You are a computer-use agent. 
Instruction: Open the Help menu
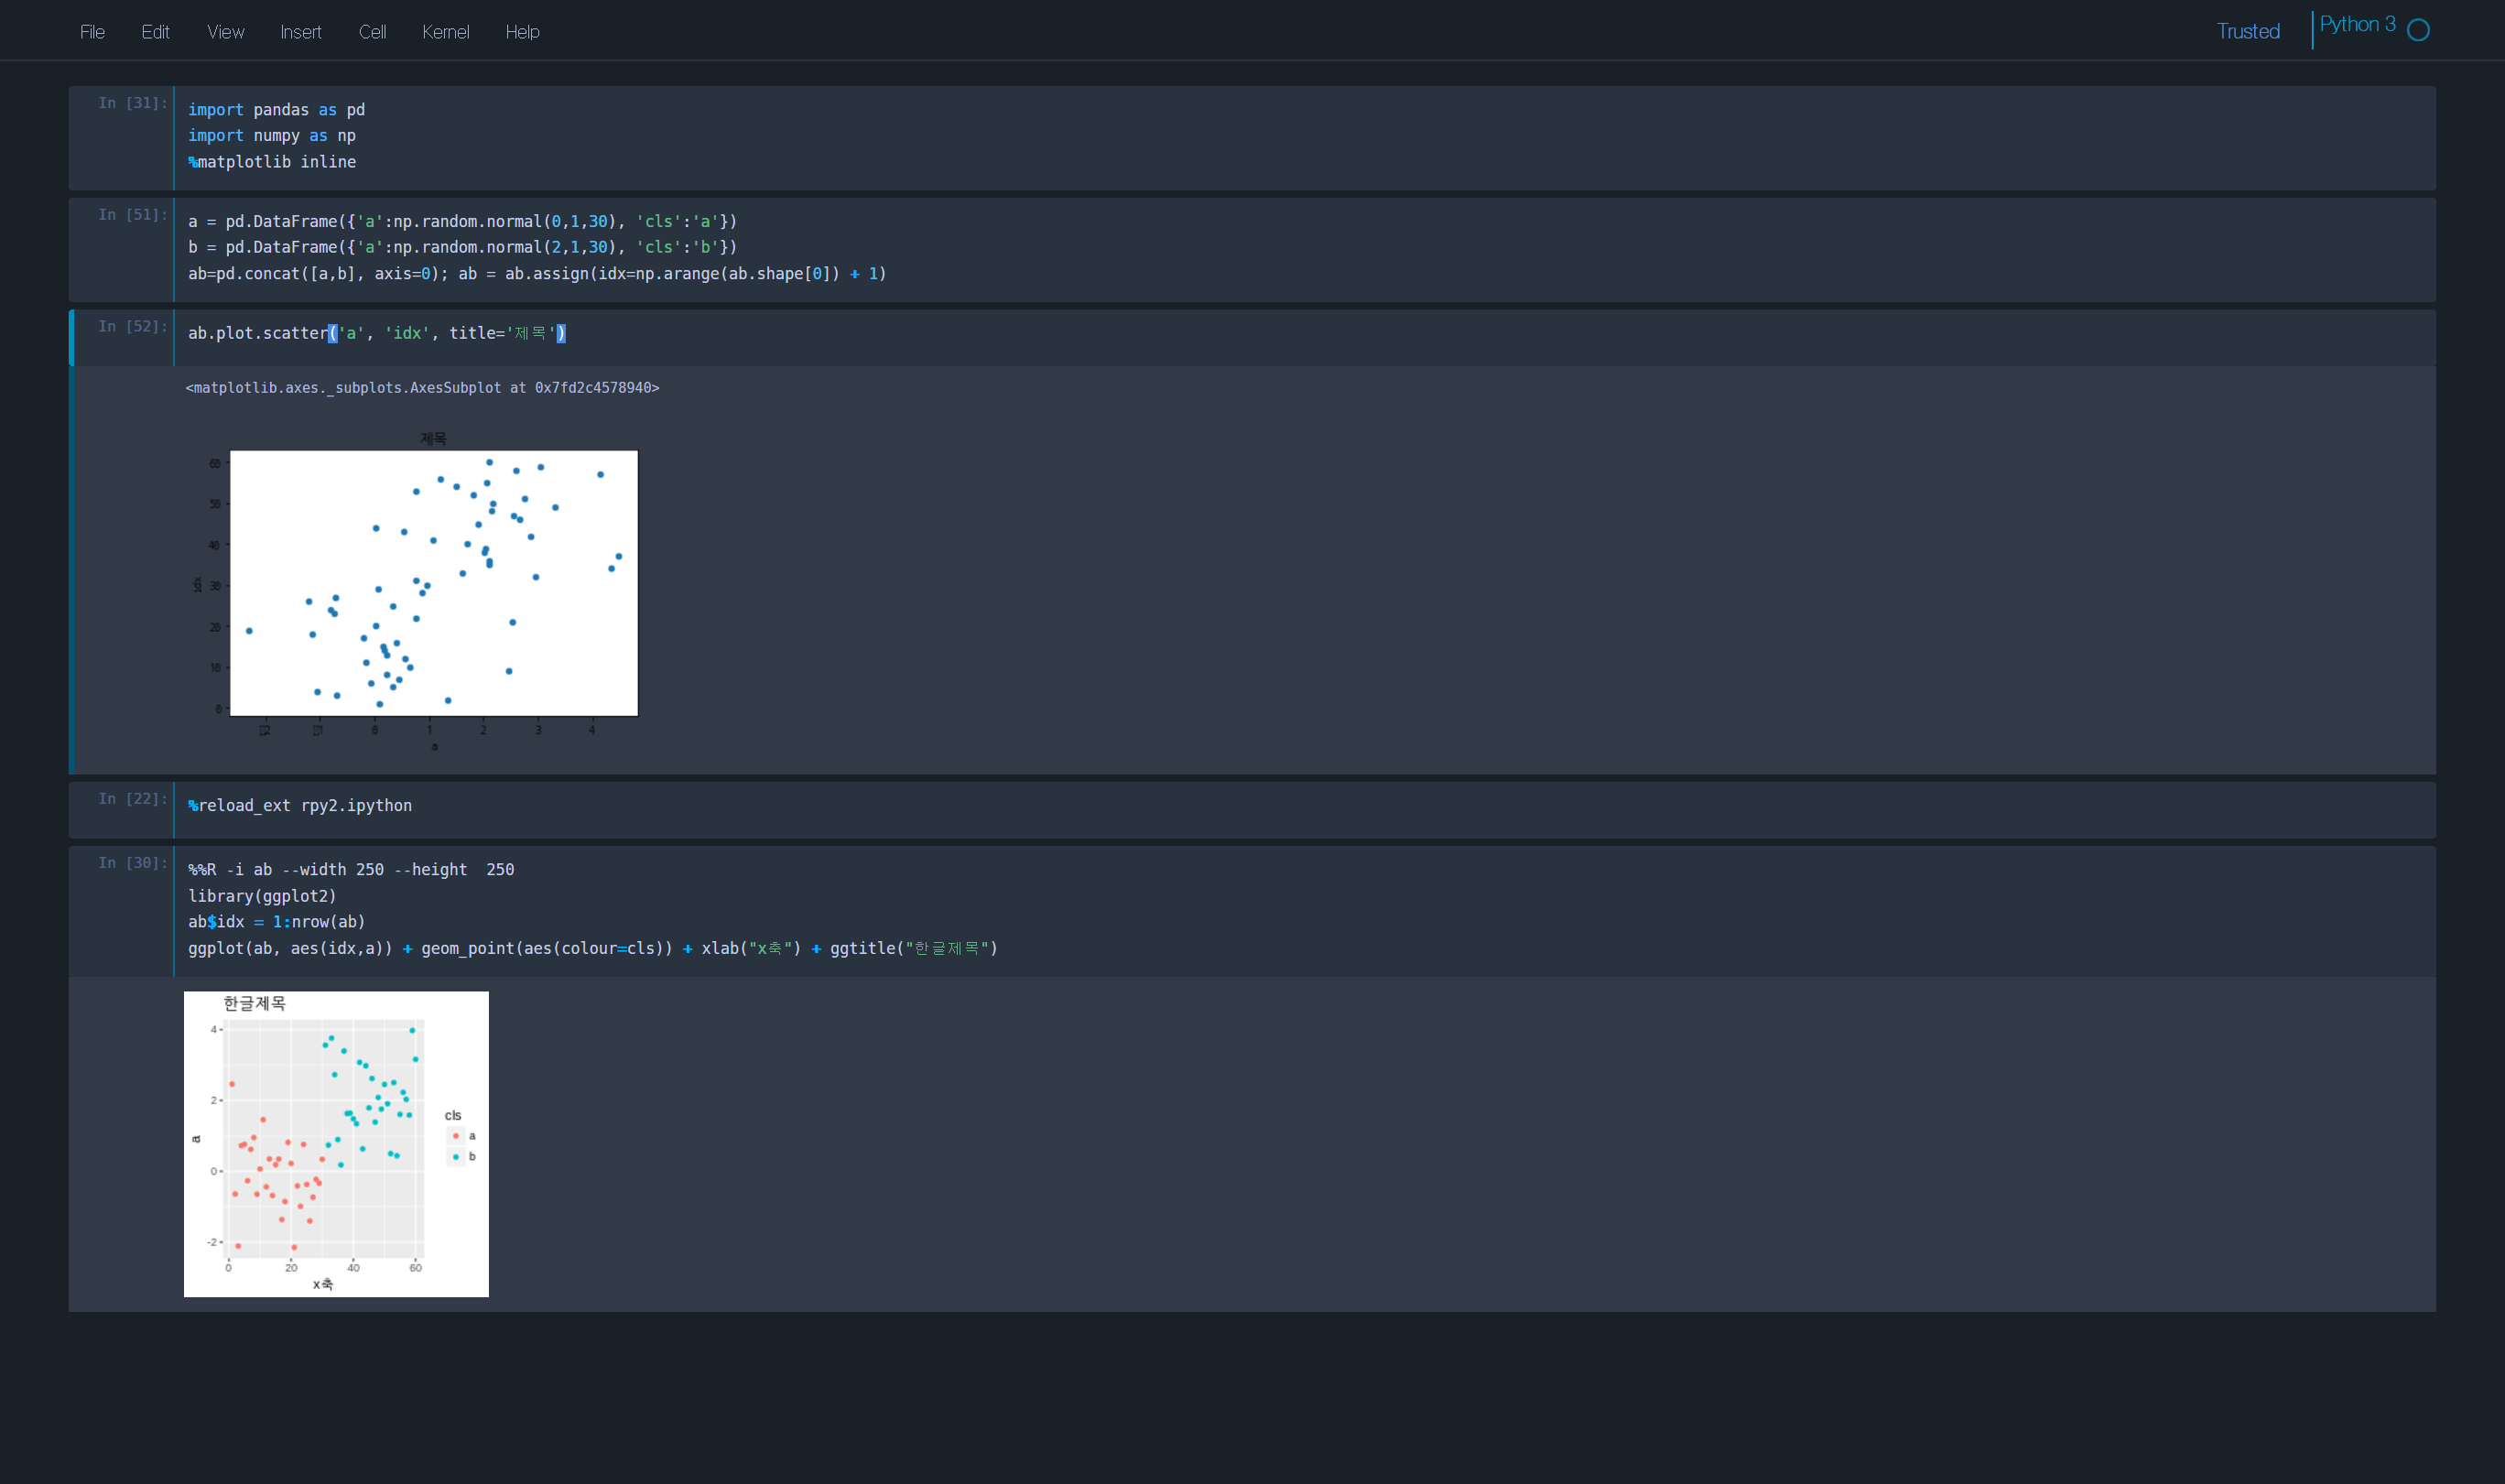(522, 32)
